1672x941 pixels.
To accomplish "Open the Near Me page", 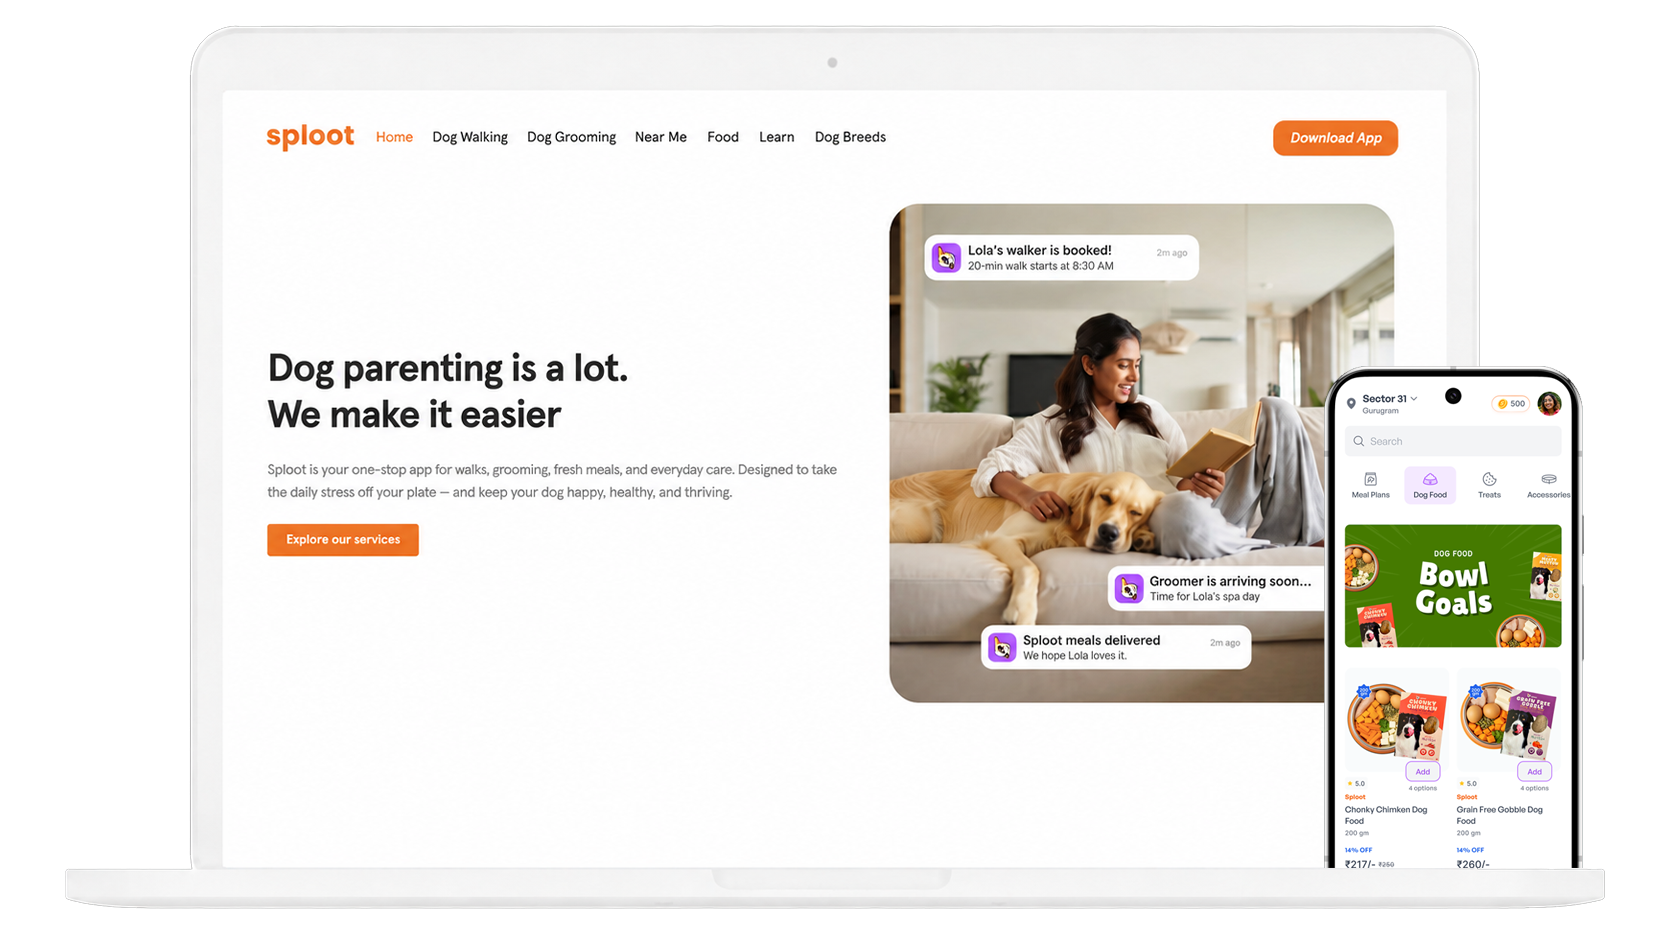I will click(x=661, y=137).
